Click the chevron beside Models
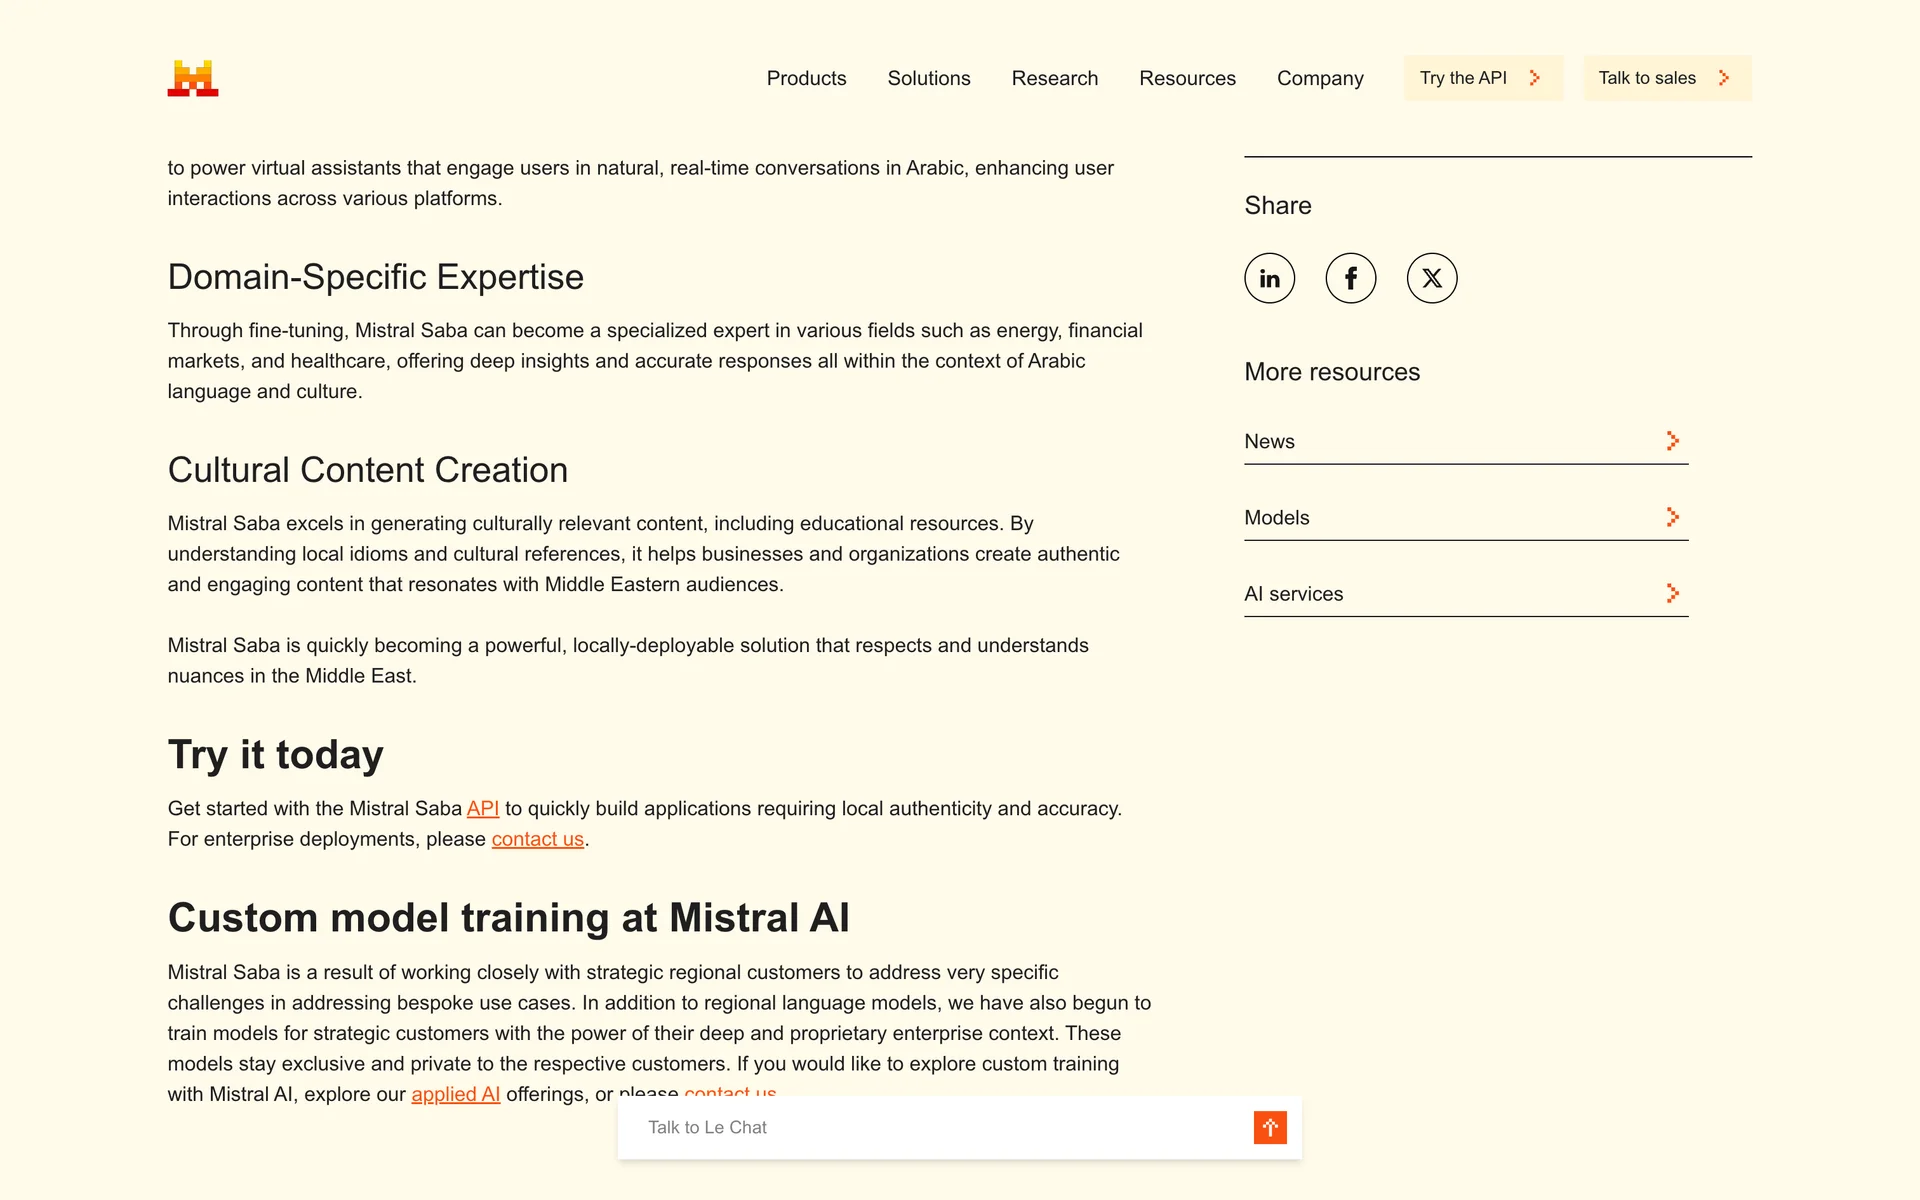This screenshot has height=1200, width=1920. [1672, 517]
